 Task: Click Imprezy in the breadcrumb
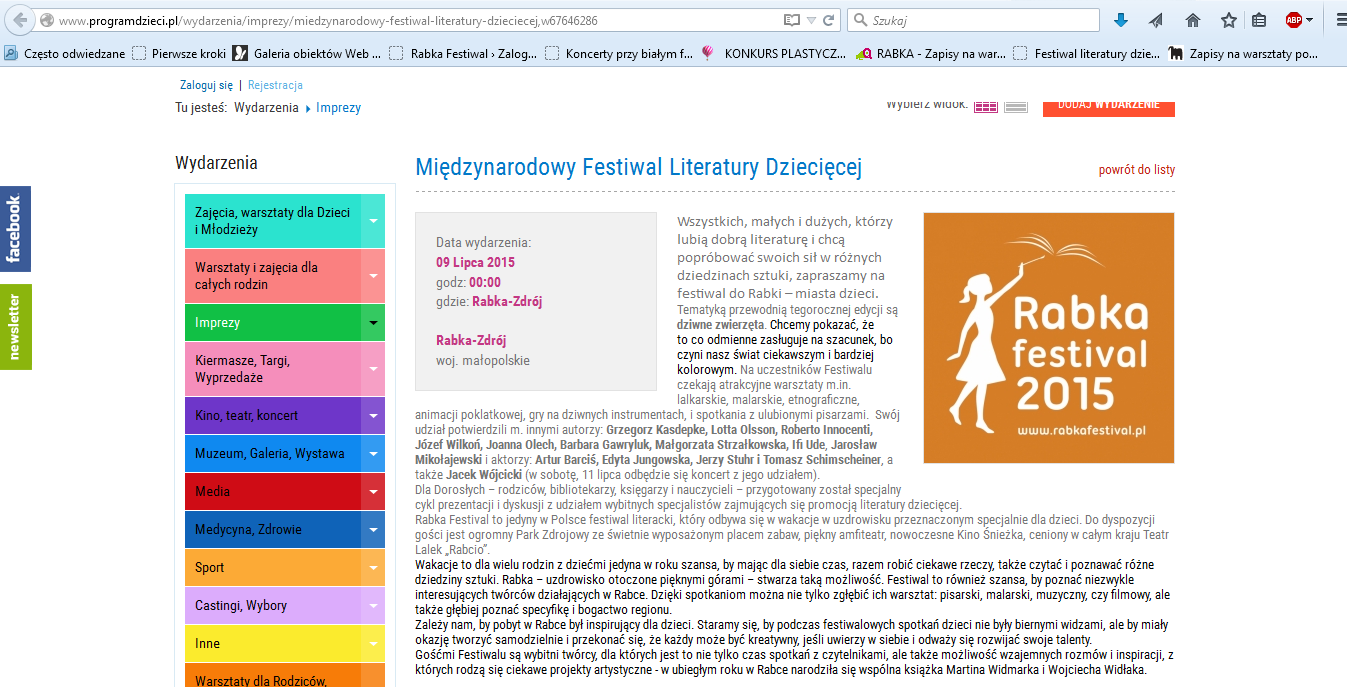338,108
